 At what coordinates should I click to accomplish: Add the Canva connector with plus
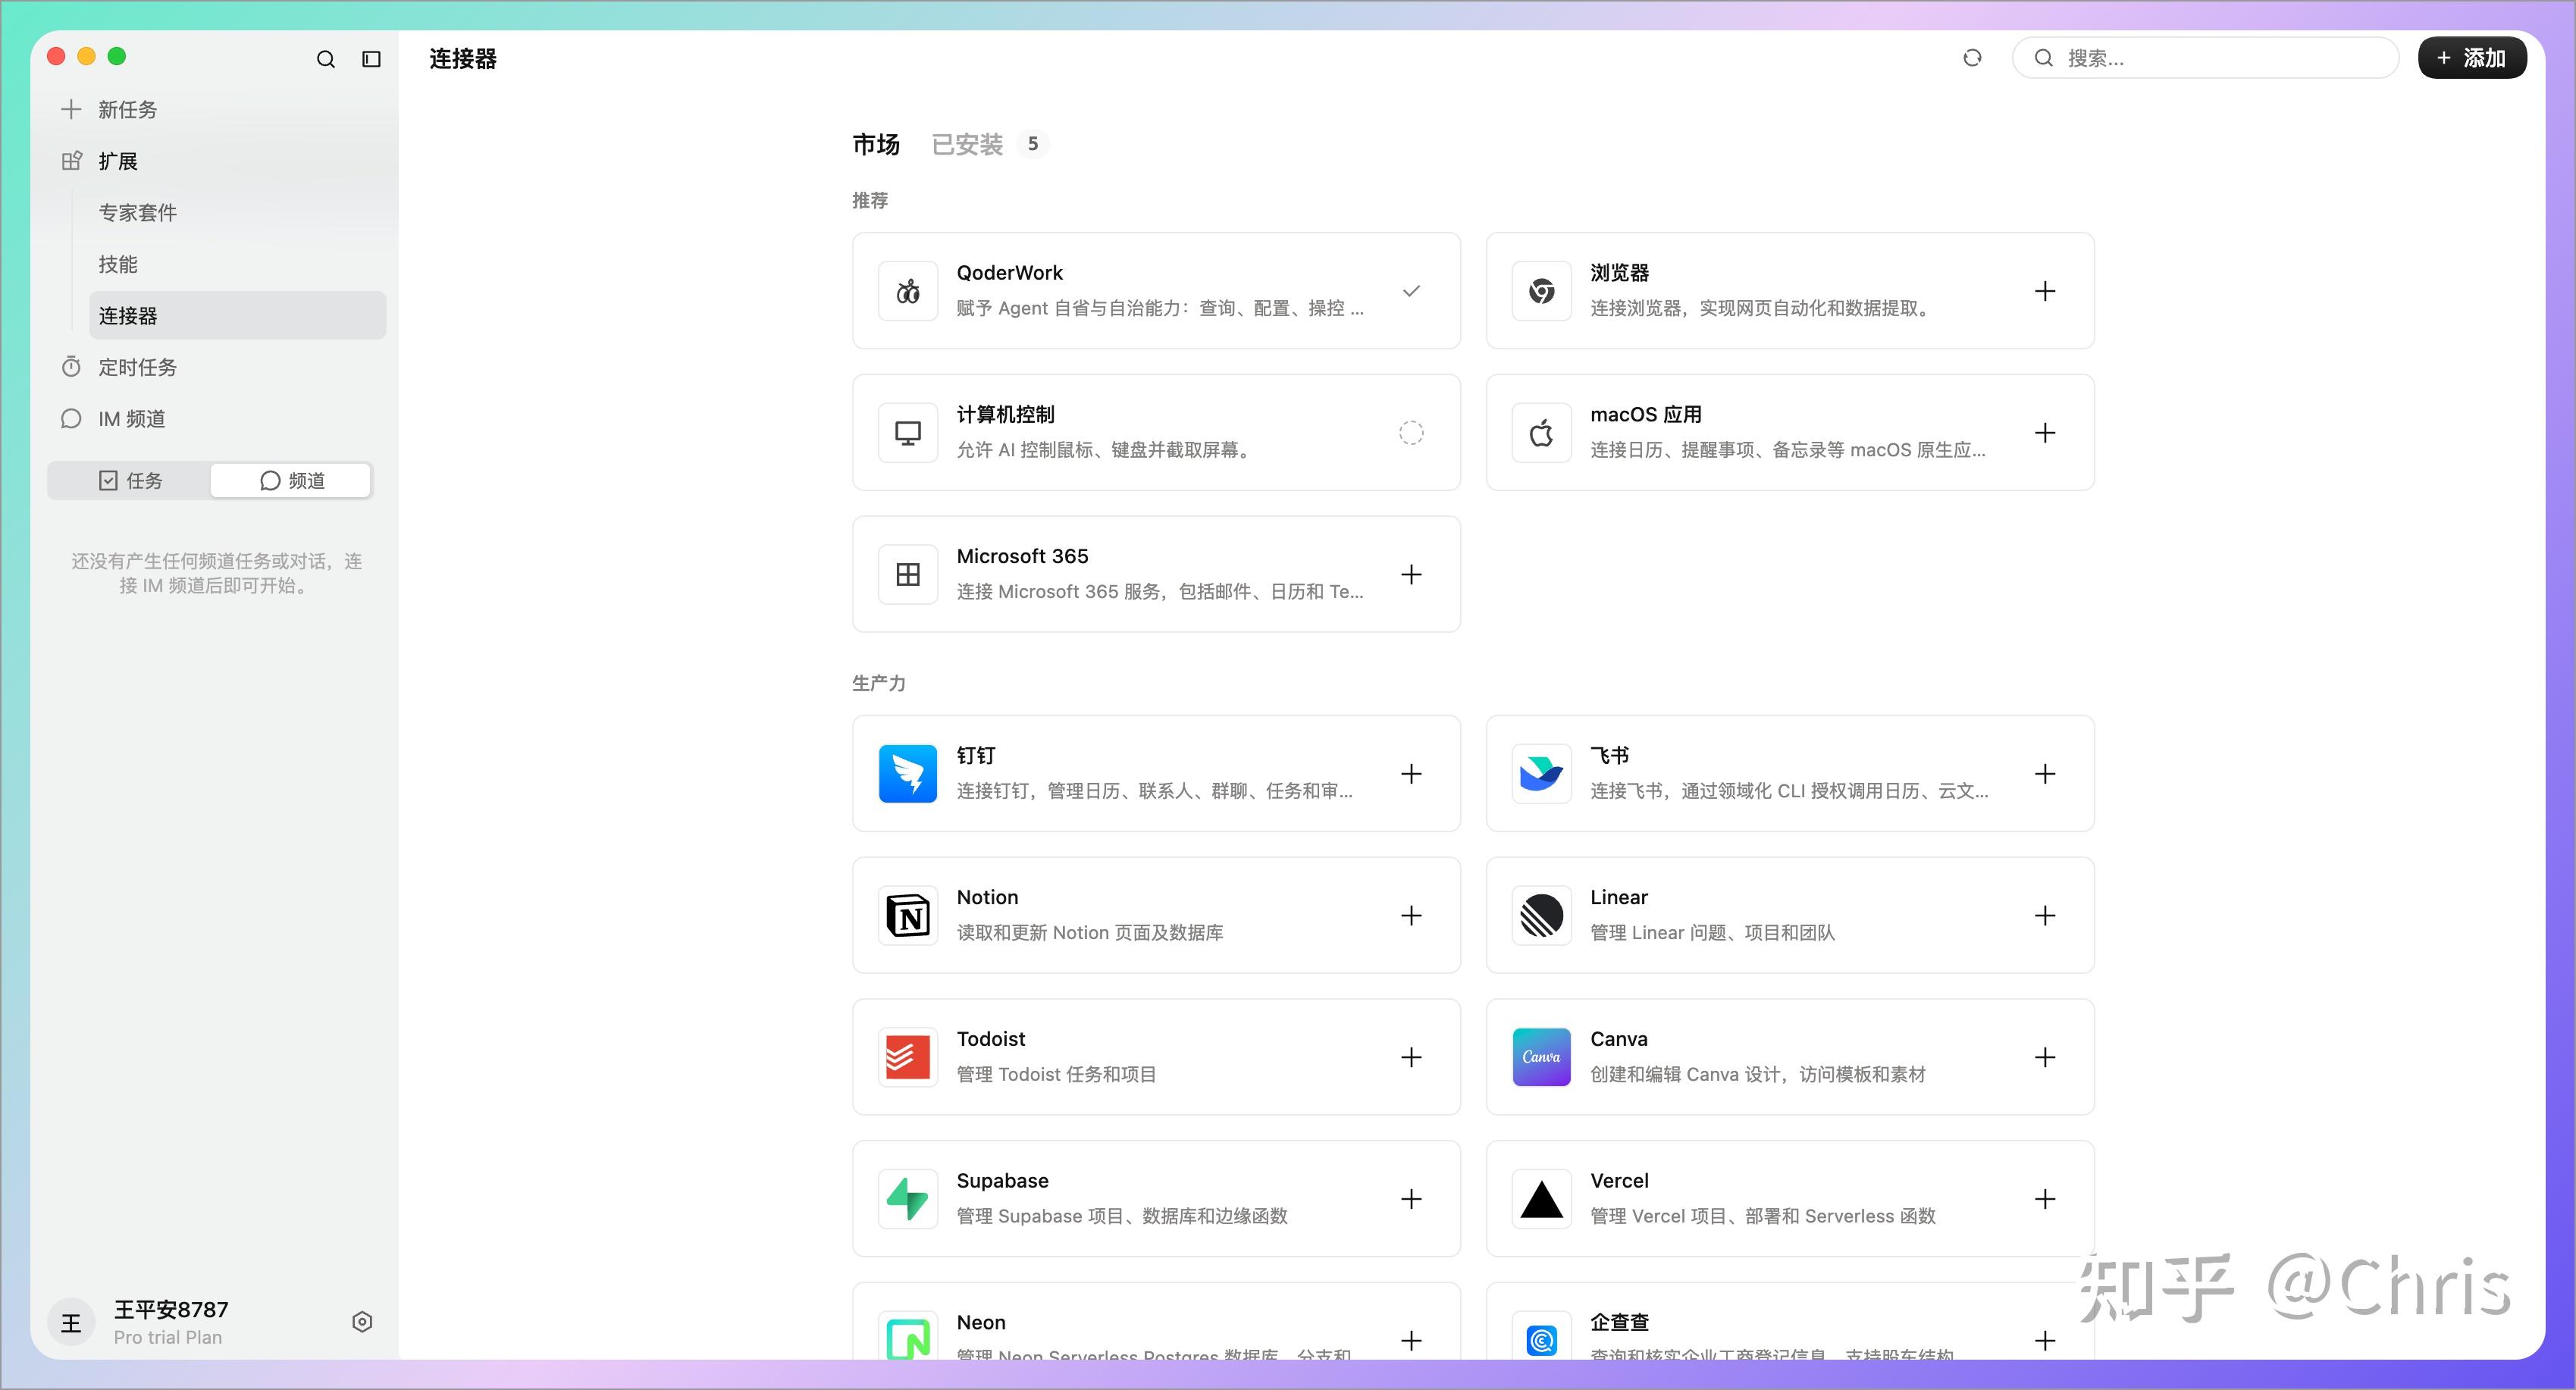(x=2045, y=1057)
